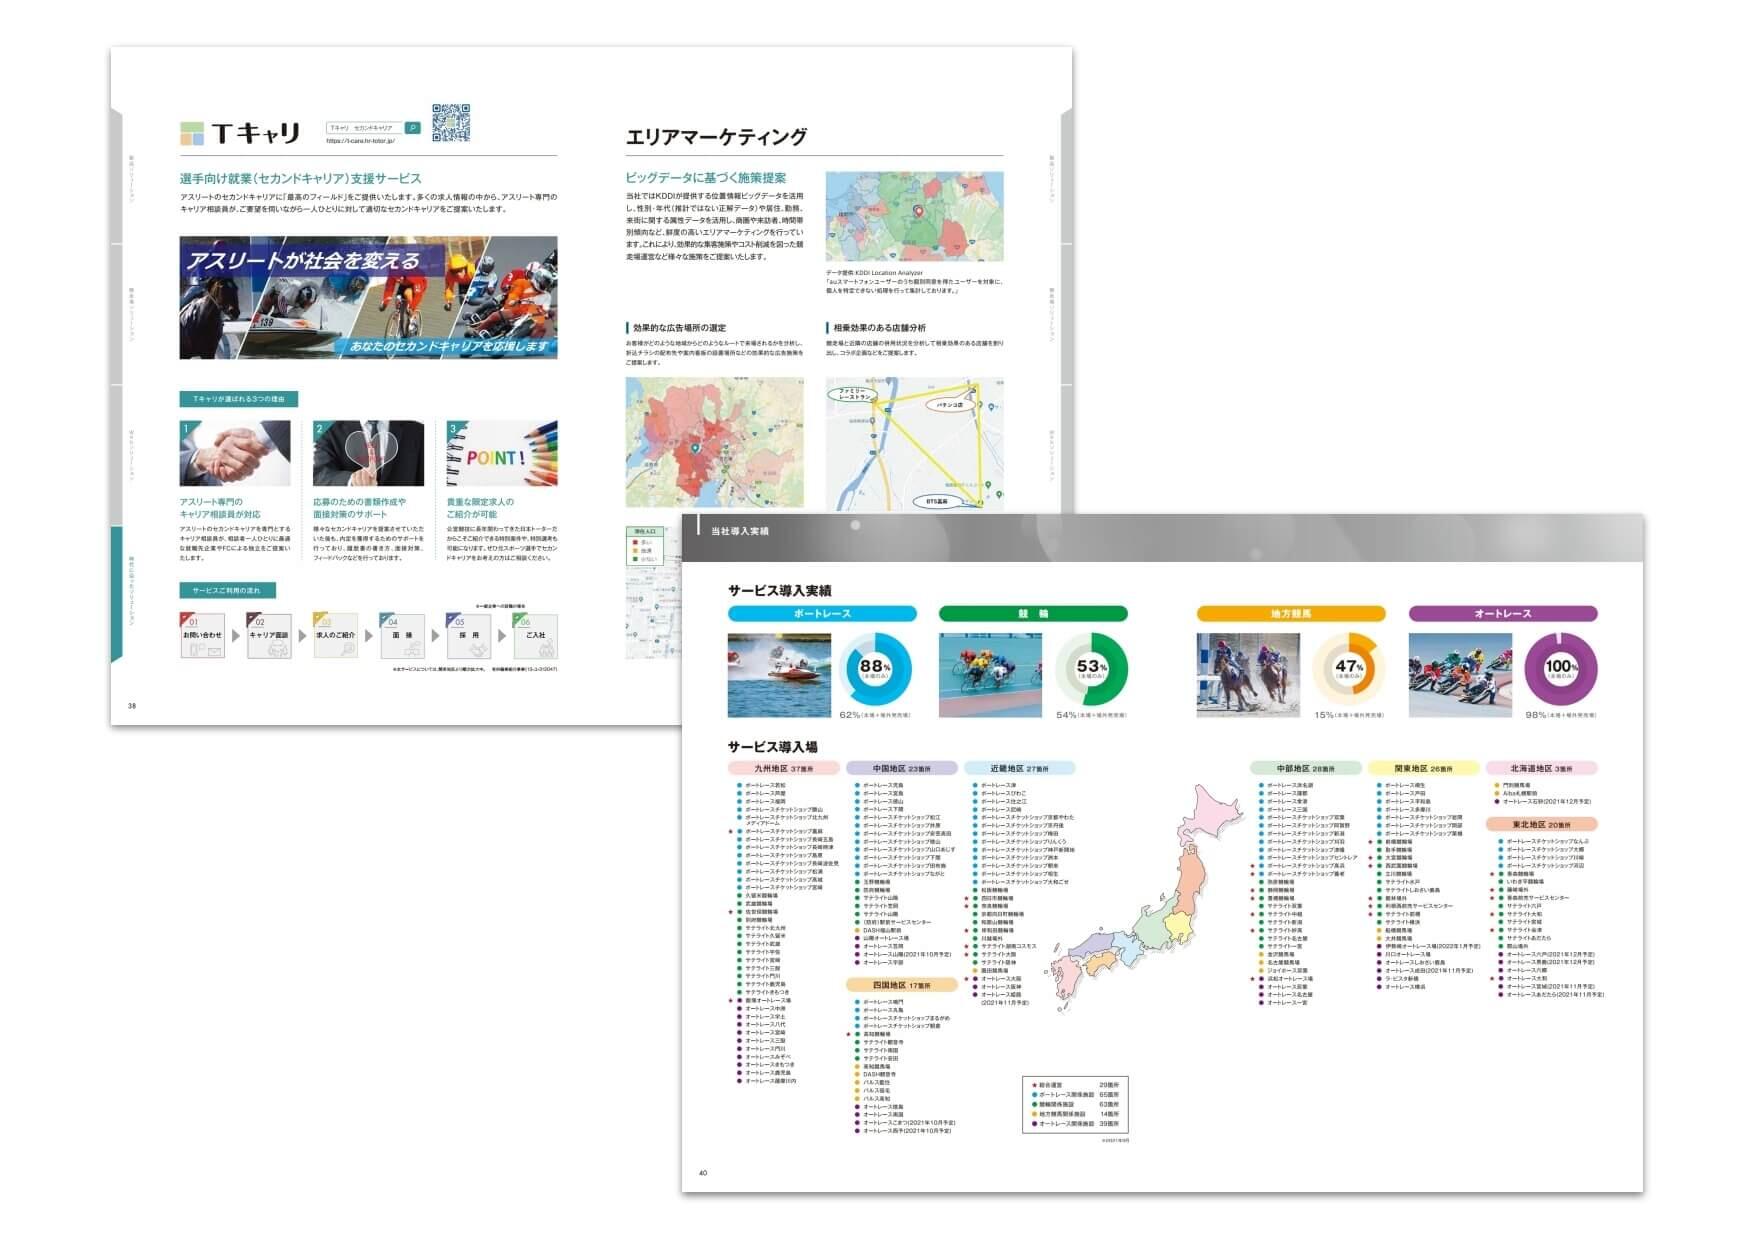Click step 02 キャリア面談 icon
The image size is (1754, 1239).
269,636
